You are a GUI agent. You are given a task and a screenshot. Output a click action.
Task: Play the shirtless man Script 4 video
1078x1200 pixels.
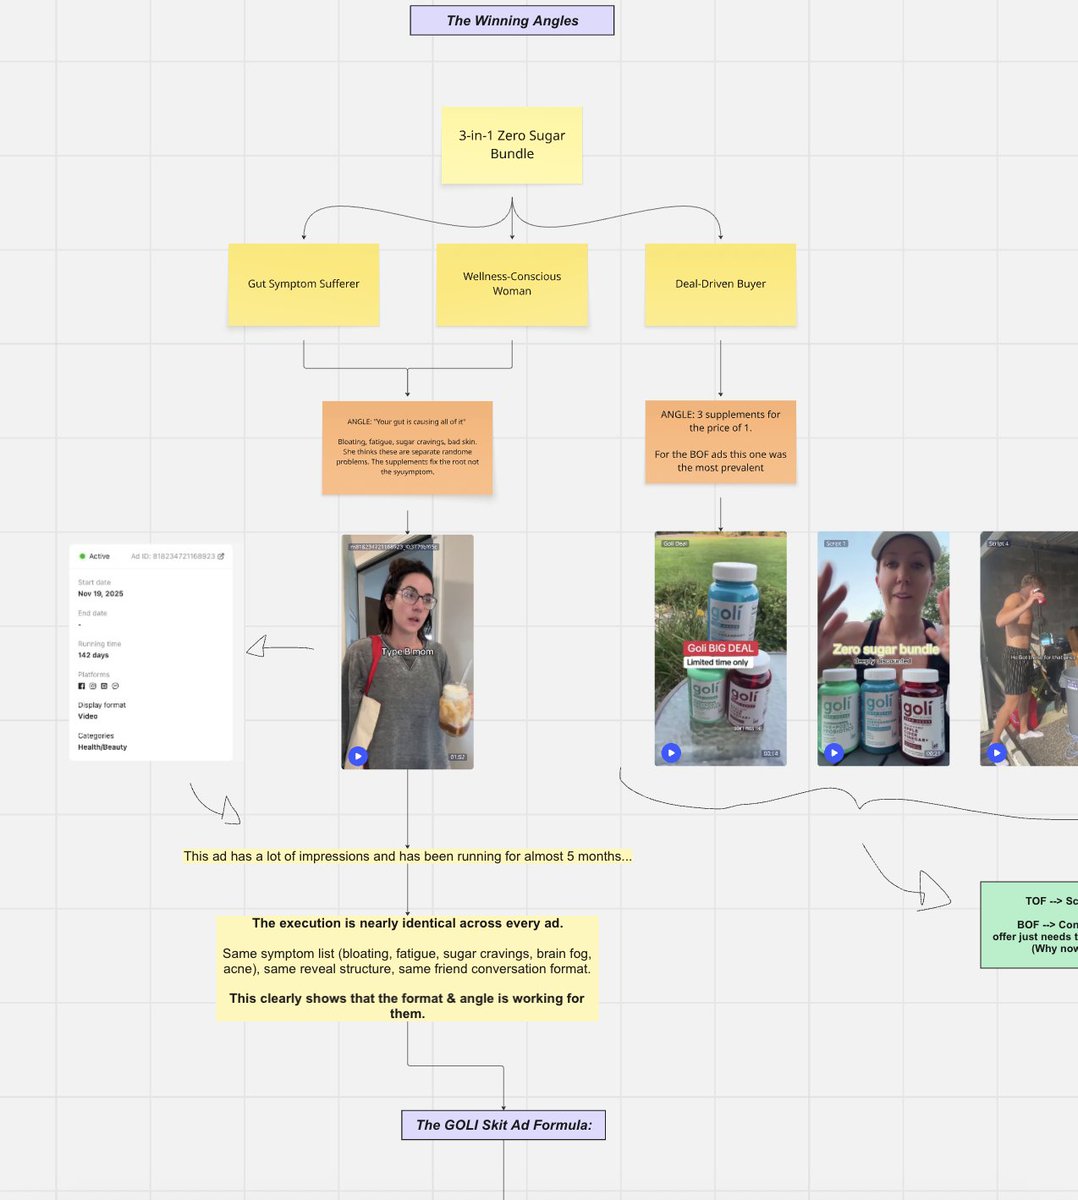pyautogui.click(x=996, y=753)
